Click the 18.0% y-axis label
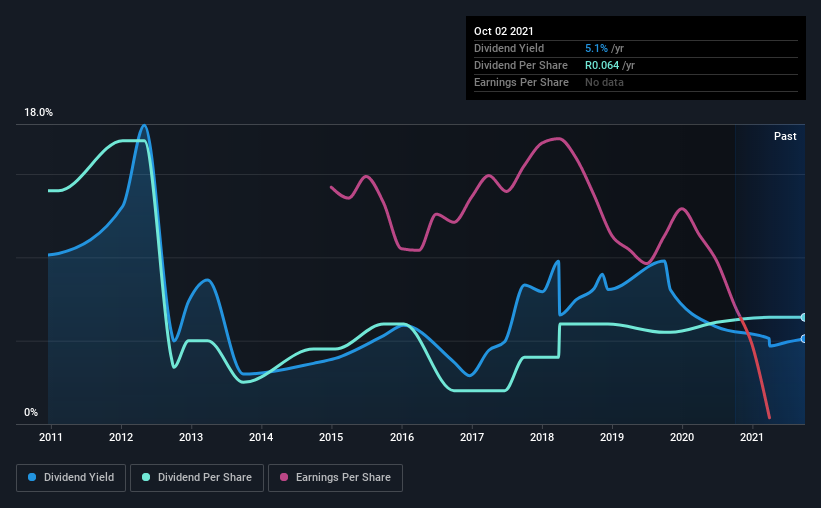 [38, 113]
